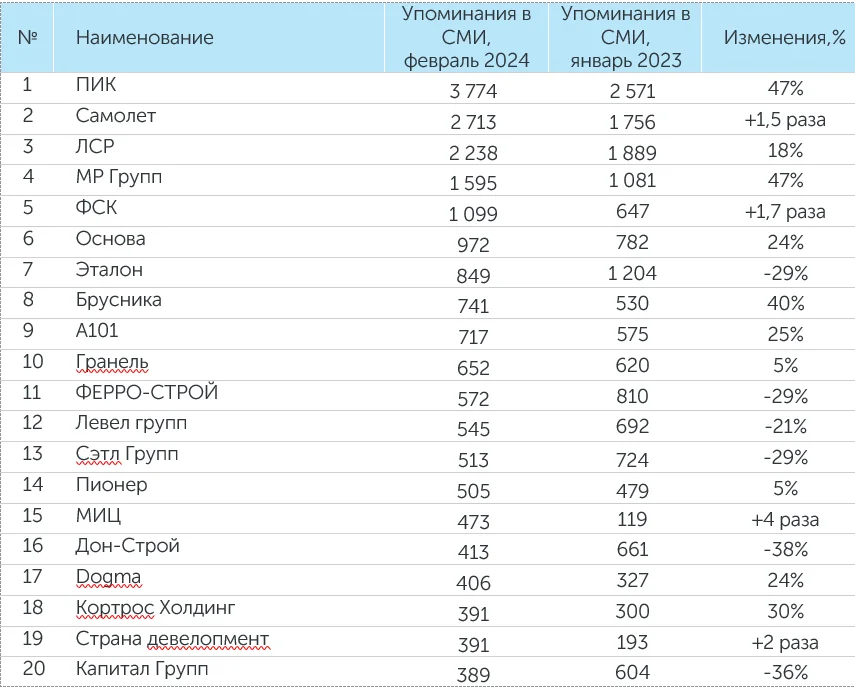
Task: Click the "Дон-Строй" cell
Action: click(x=127, y=546)
